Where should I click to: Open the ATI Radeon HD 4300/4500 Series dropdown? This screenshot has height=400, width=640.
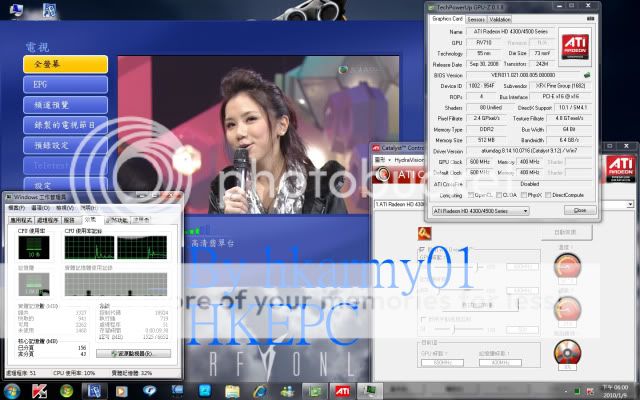pyautogui.click(x=480, y=211)
